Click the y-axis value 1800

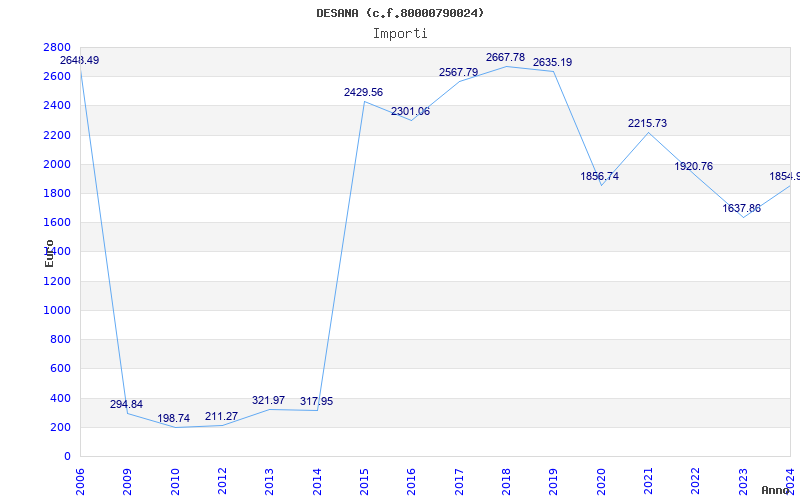click(57, 193)
